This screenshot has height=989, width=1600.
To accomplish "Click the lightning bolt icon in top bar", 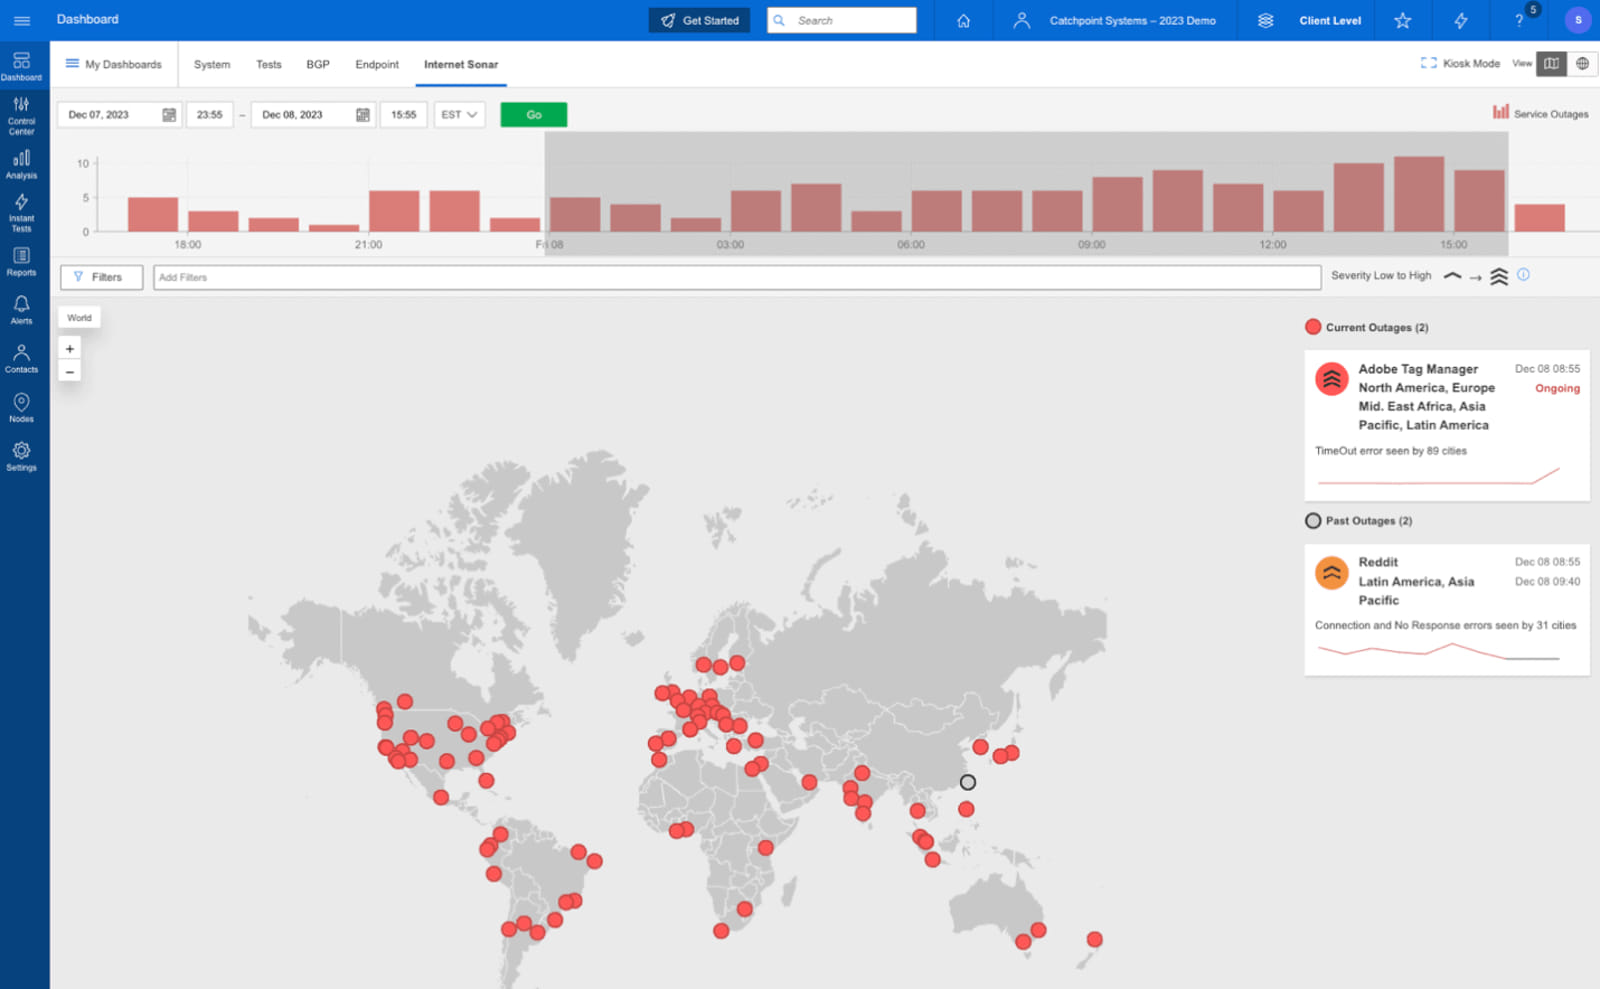I will point(1460,20).
